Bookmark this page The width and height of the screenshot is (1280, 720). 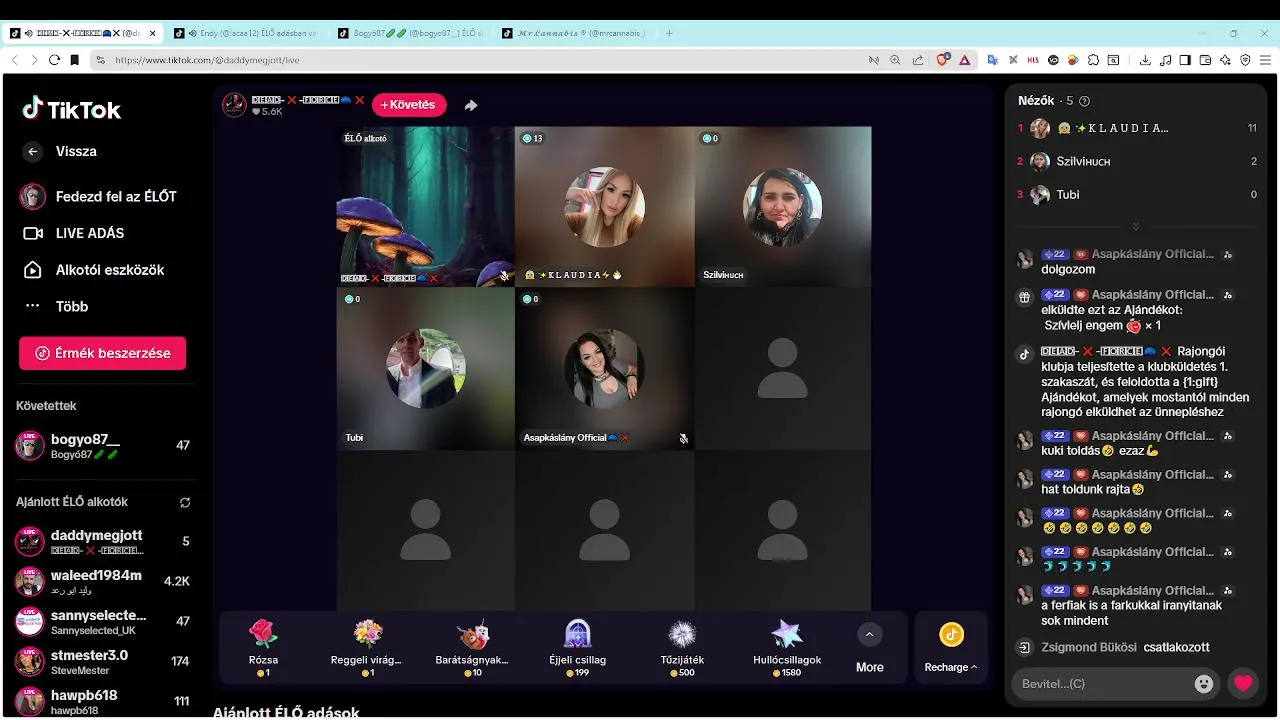coord(74,60)
